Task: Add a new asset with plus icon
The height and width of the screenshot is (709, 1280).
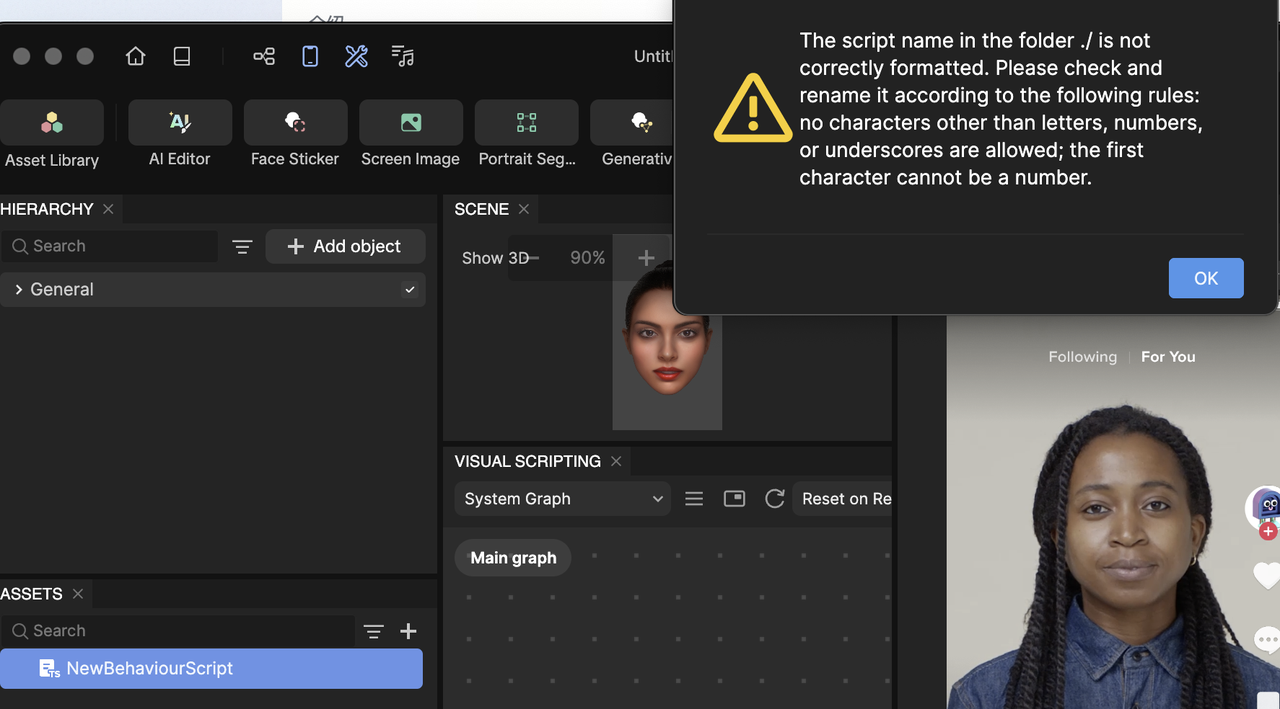Action: (x=408, y=631)
